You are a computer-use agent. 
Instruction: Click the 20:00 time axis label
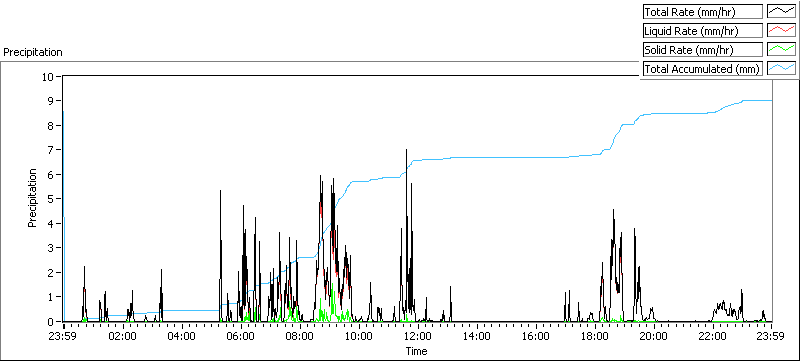[654, 336]
